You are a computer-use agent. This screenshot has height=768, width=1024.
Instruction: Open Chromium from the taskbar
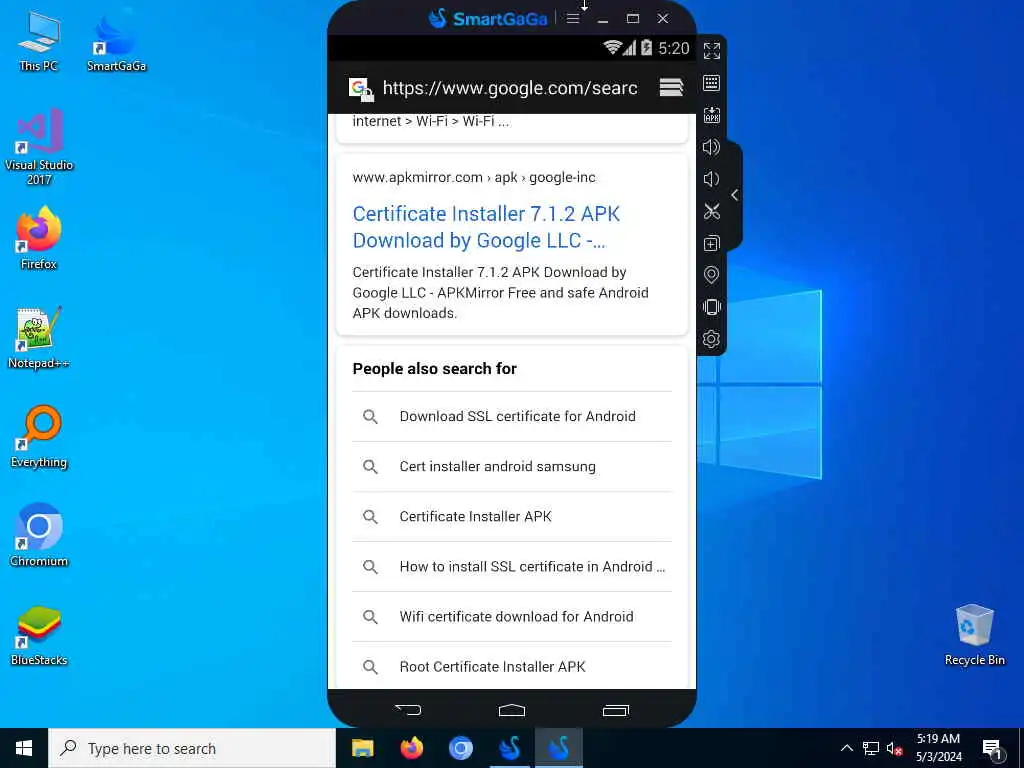point(460,748)
